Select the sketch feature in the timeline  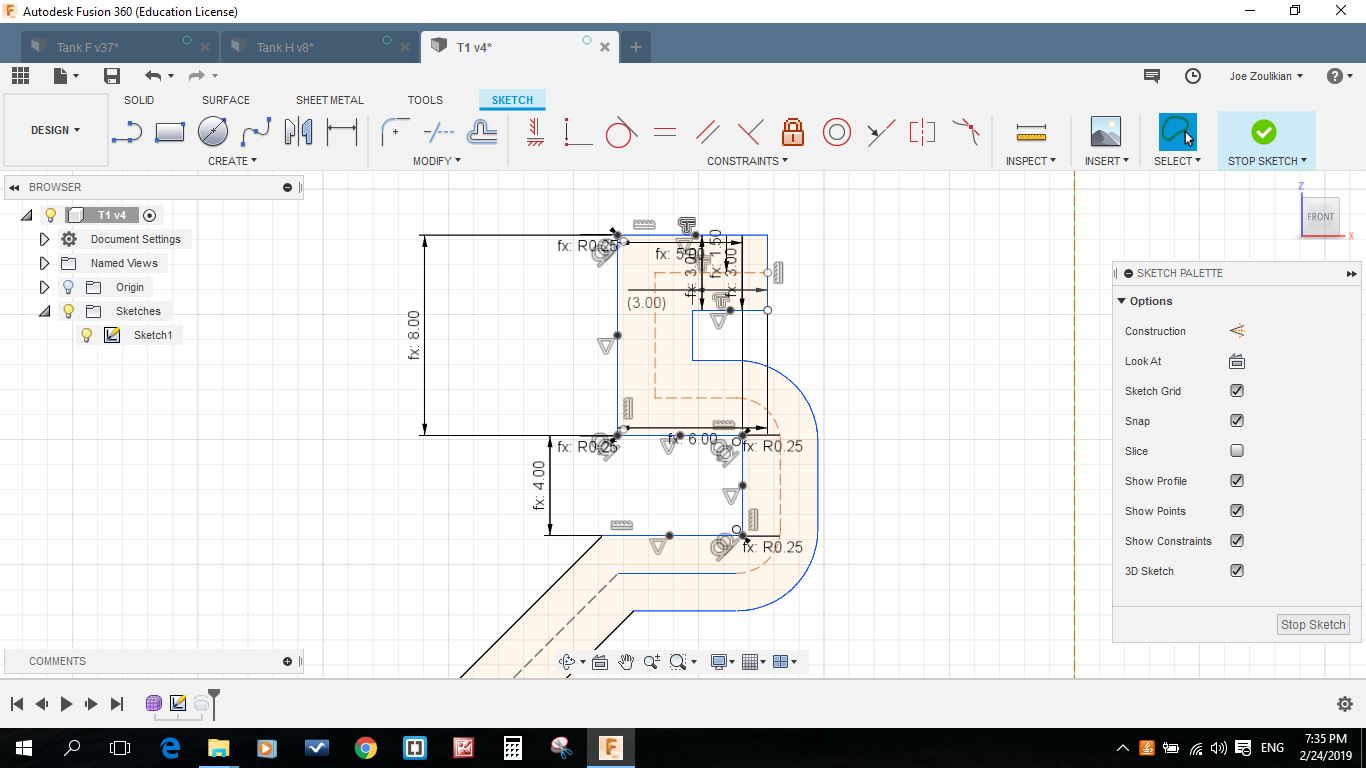178,704
